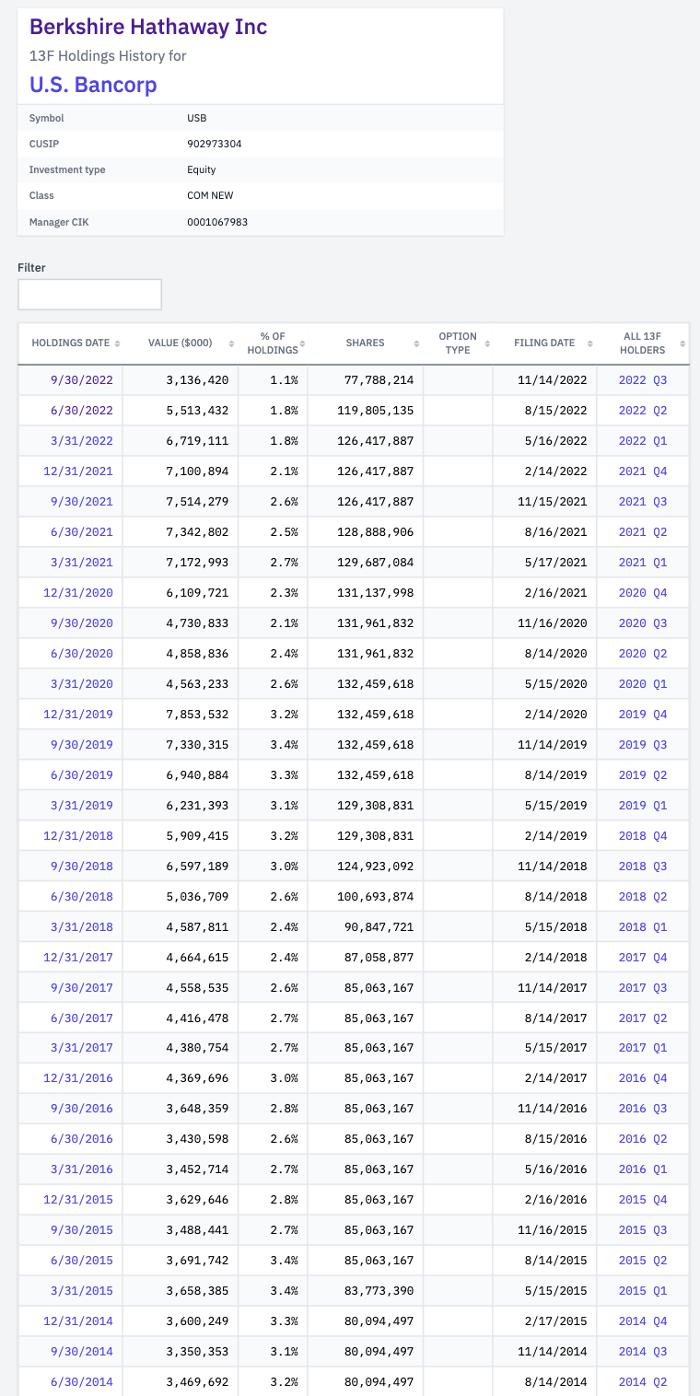
Task: View 2014 Q2 13F holders
Action: (x=642, y=1381)
